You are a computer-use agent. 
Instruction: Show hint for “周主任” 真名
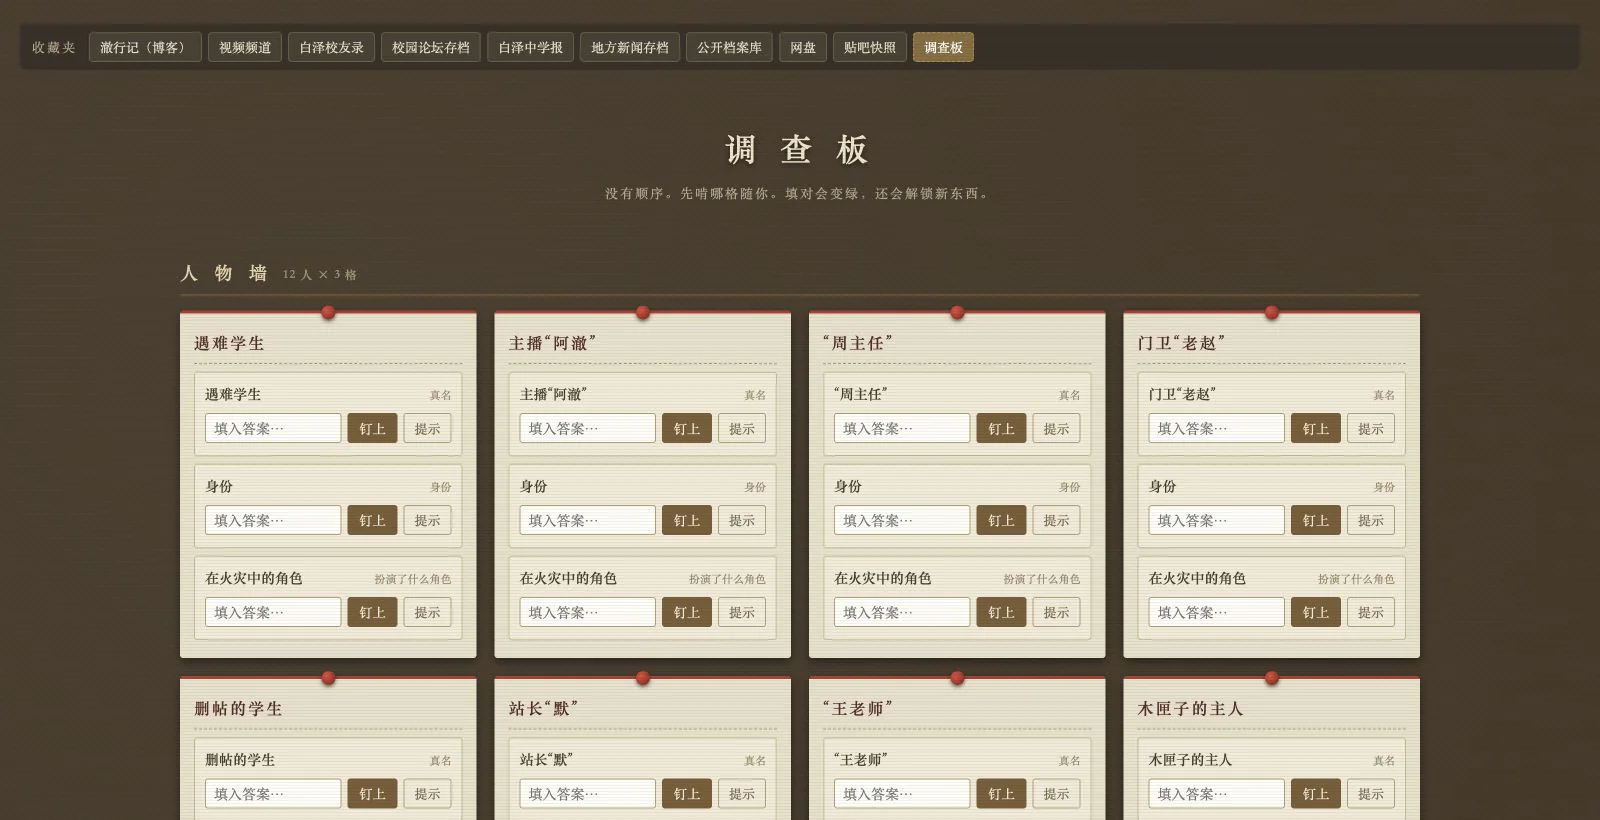(1056, 428)
